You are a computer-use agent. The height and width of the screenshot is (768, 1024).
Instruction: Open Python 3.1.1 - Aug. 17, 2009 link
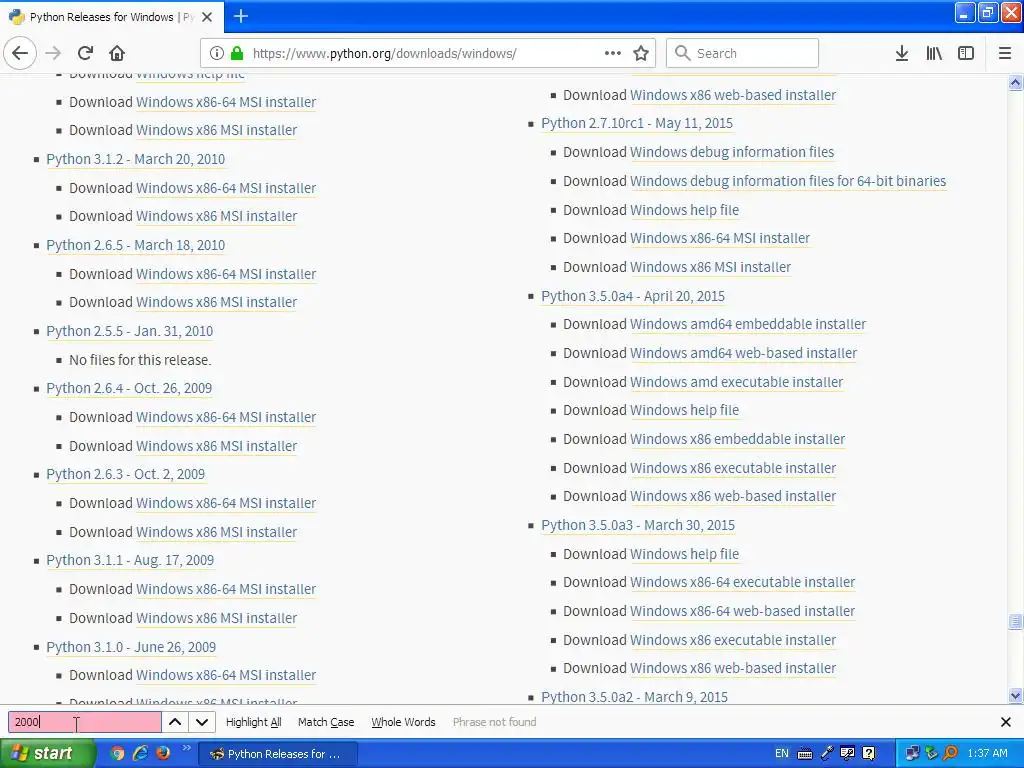click(130, 561)
